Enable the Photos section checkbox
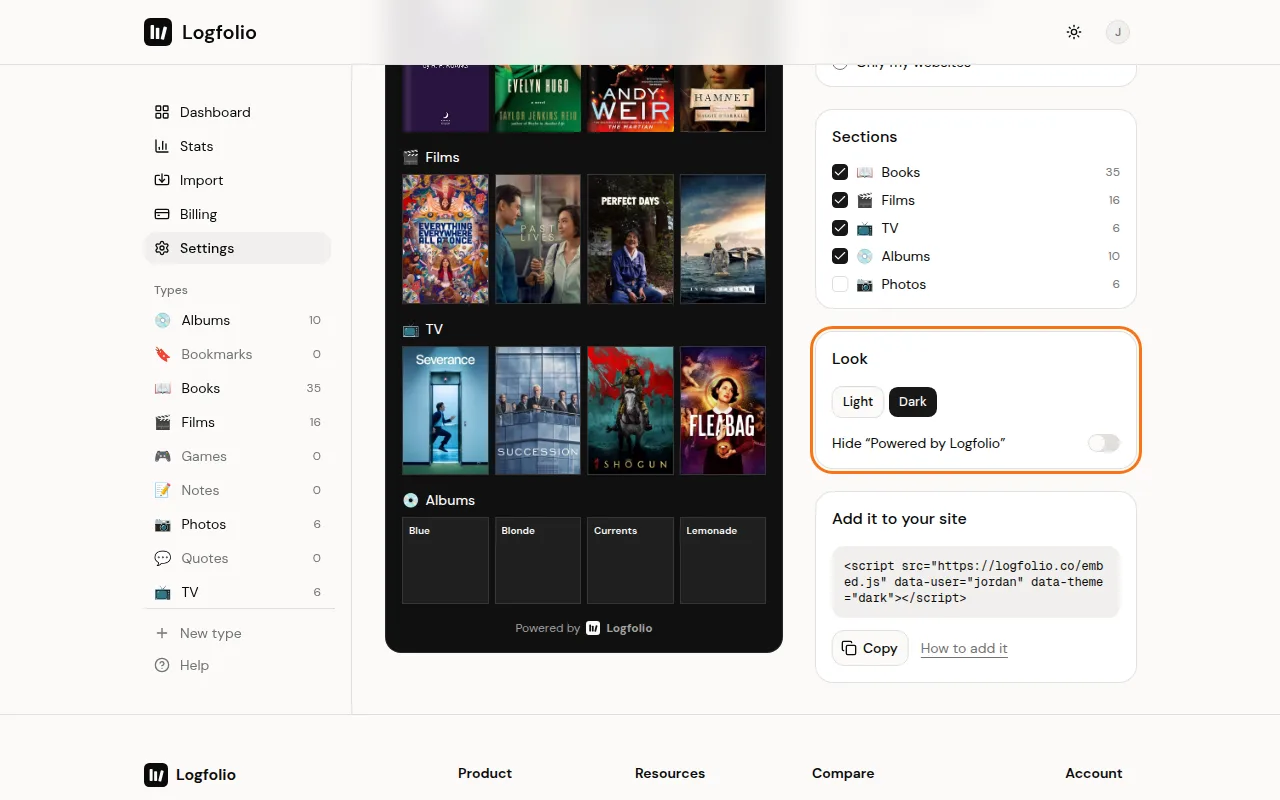This screenshot has width=1280, height=800. (840, 284)
